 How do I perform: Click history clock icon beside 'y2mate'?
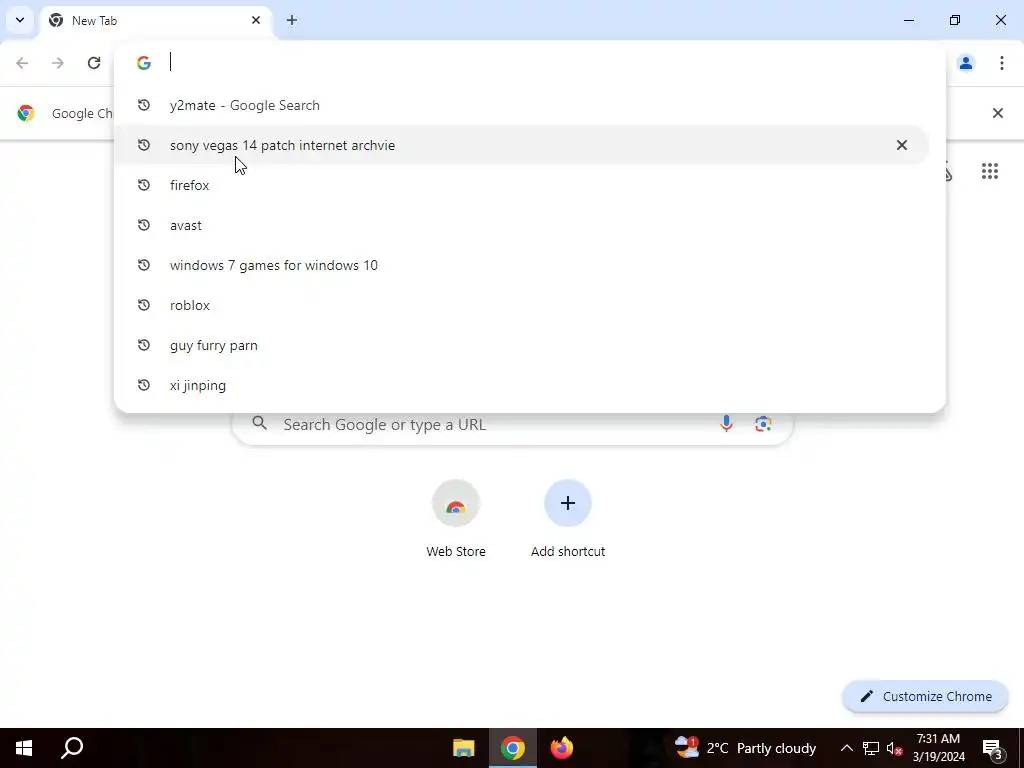(x=144, y=104)
